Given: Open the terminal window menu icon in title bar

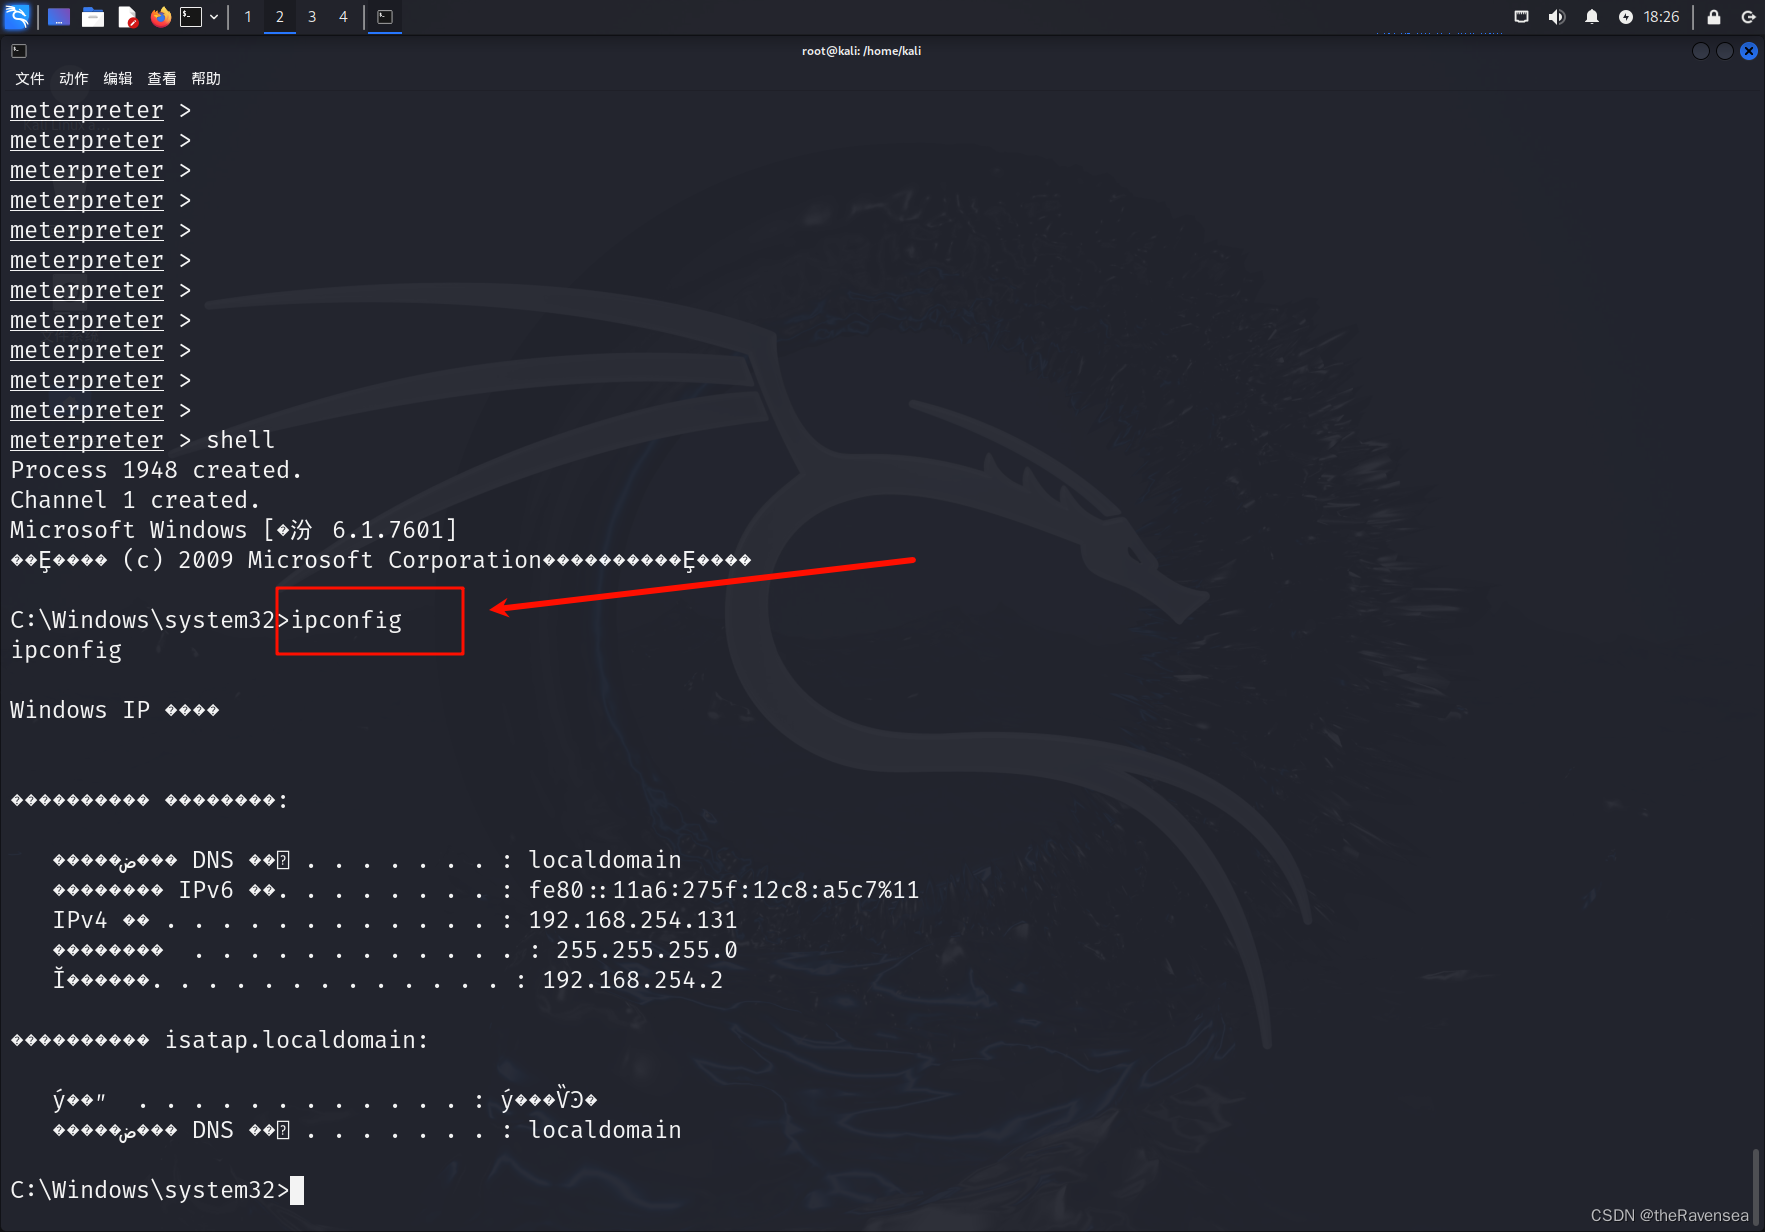Looking at the screenshot, I should pos(19,51).
